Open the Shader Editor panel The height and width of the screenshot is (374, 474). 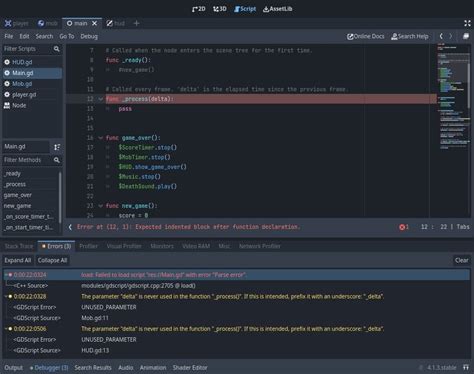click(190, 368)
